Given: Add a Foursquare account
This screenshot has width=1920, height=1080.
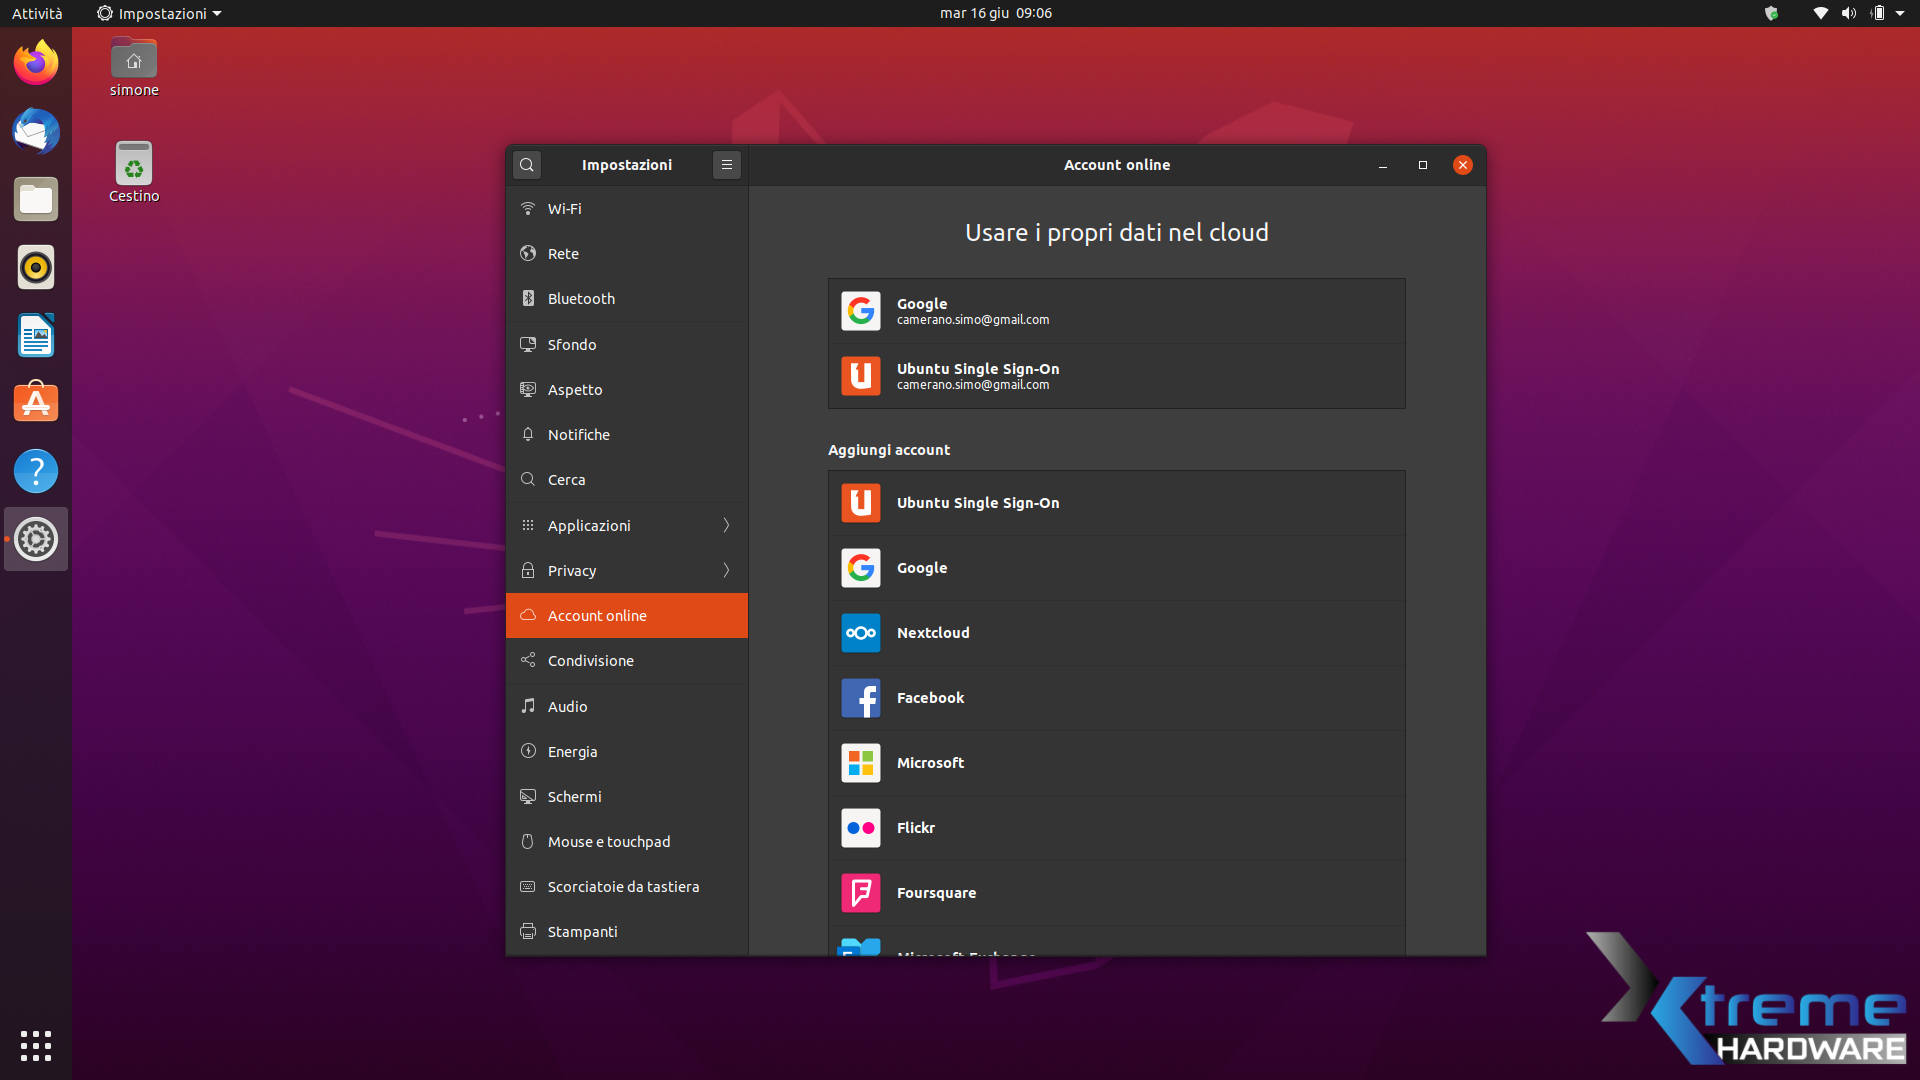Looking at the screenshot, I should (x=1116, y=893).
